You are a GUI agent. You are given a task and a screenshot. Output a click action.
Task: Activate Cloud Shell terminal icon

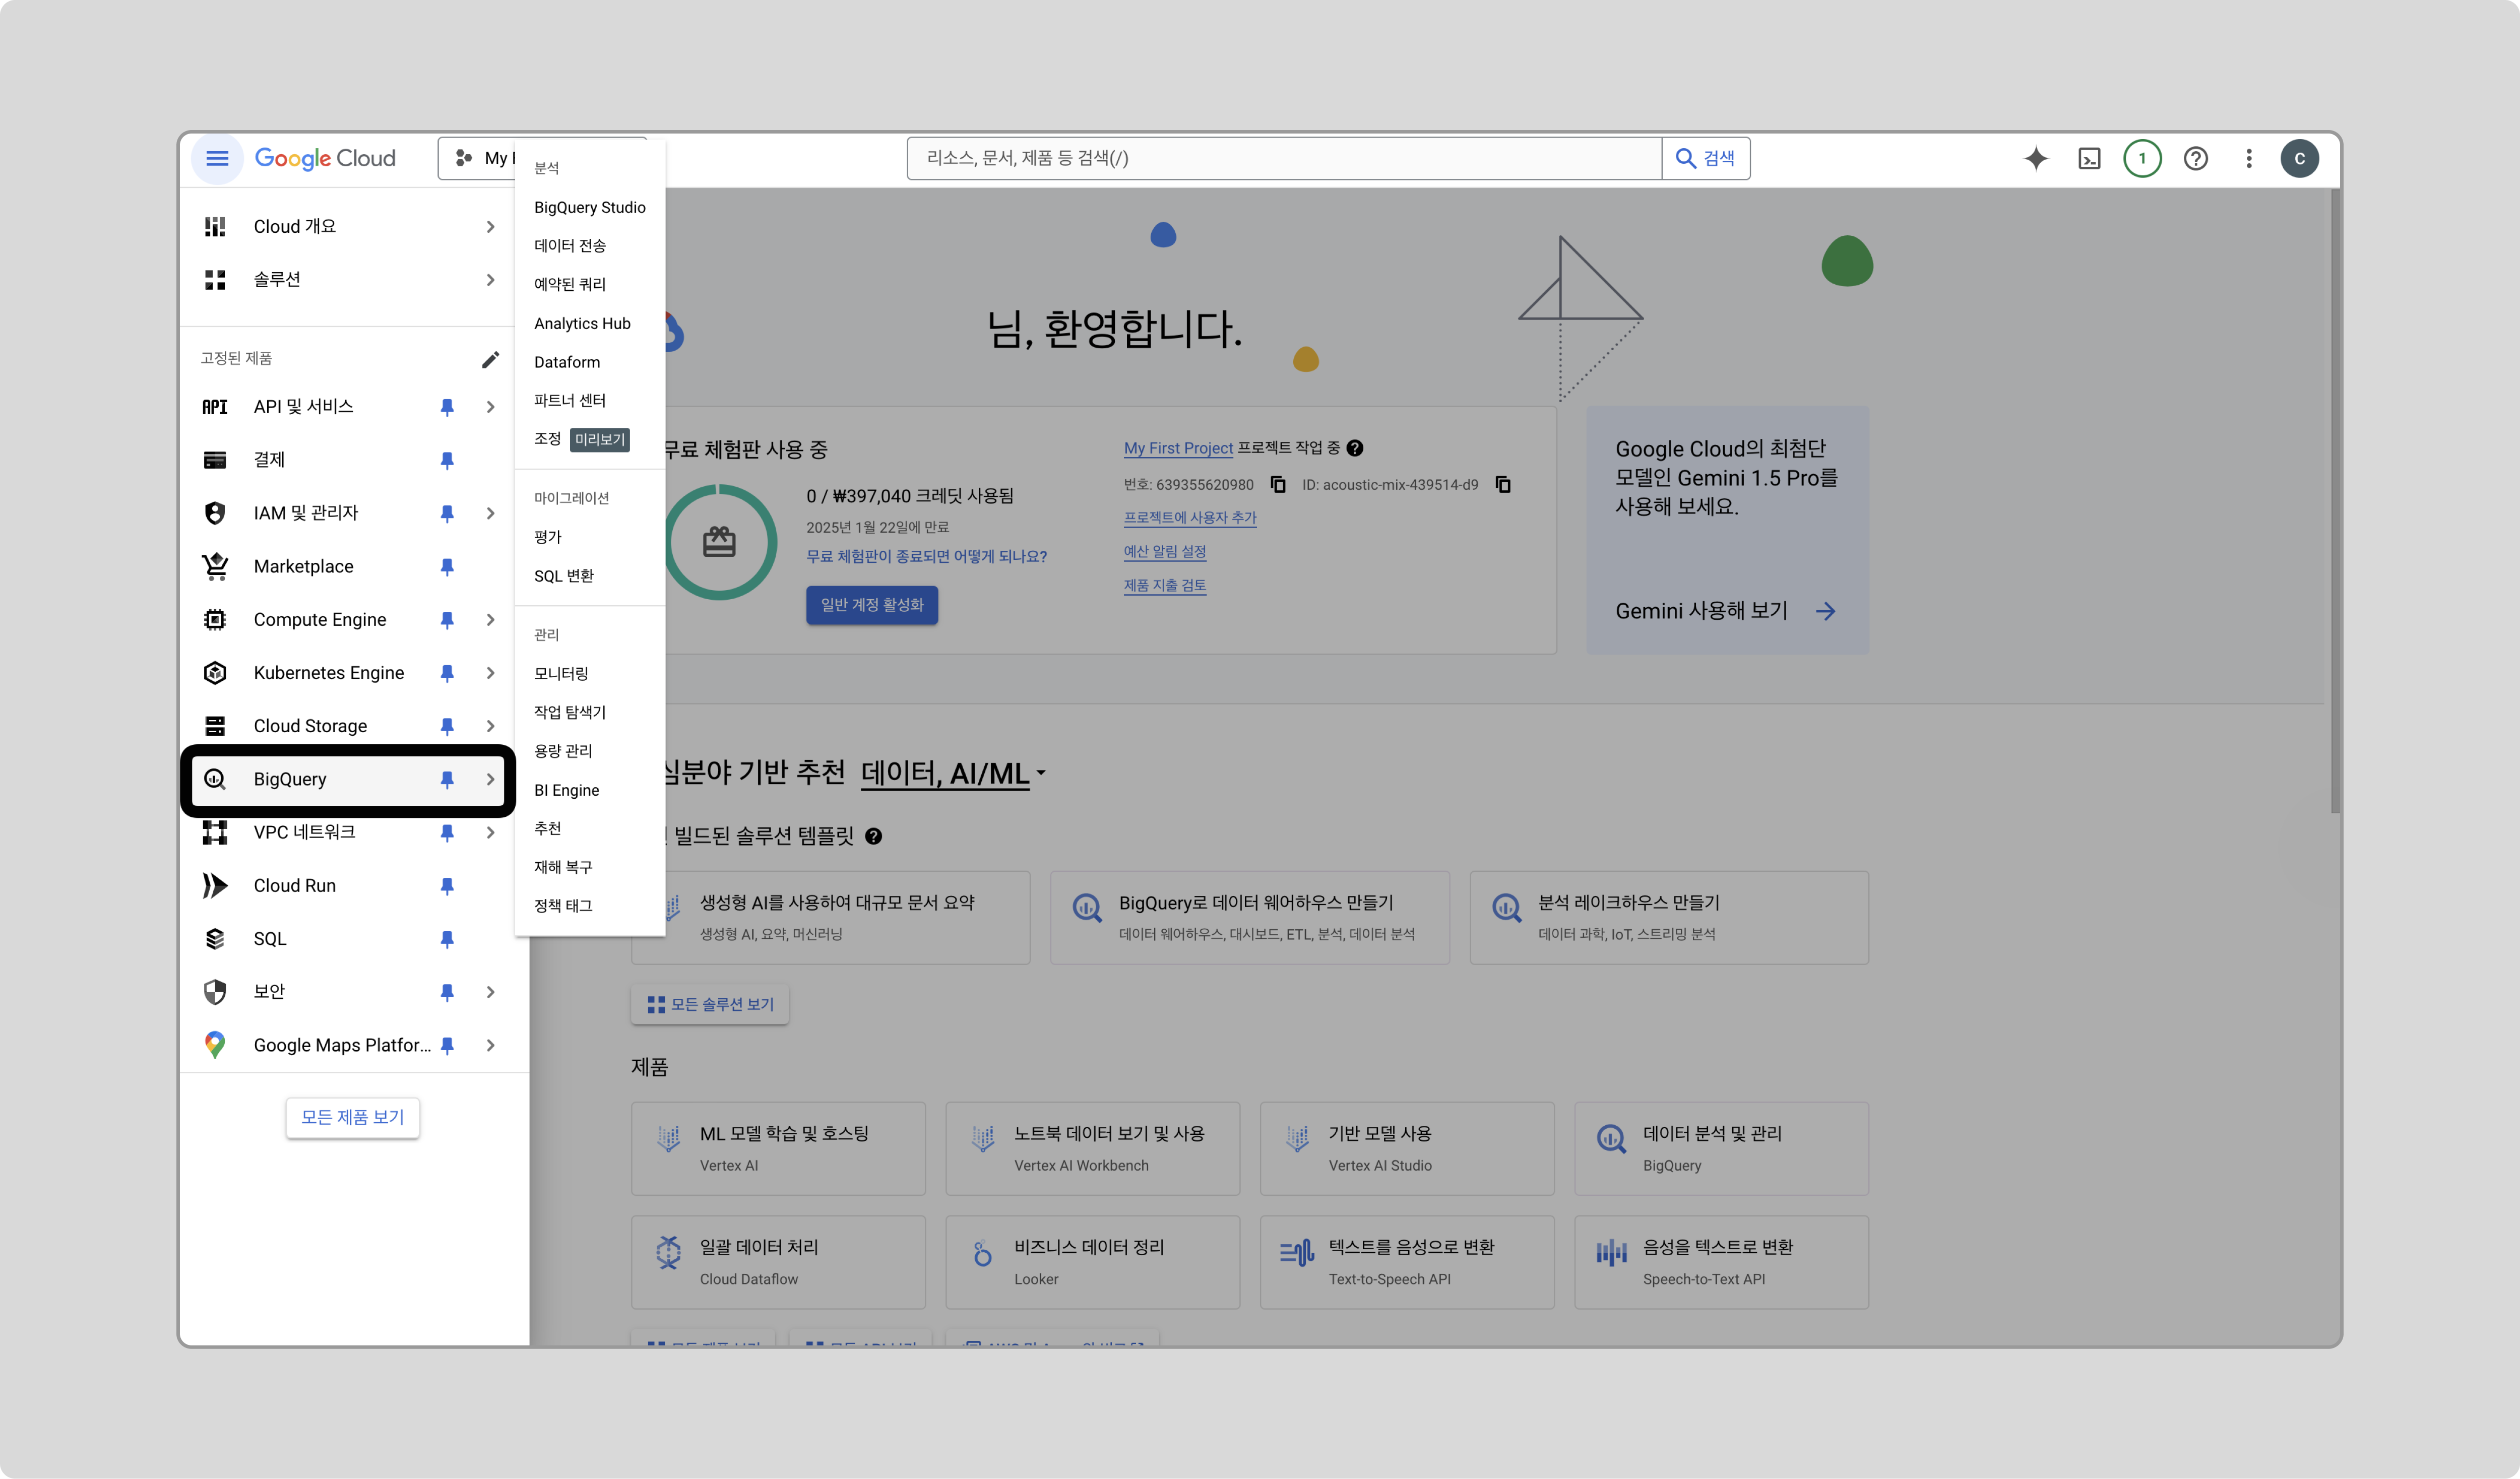(2089, 158)
